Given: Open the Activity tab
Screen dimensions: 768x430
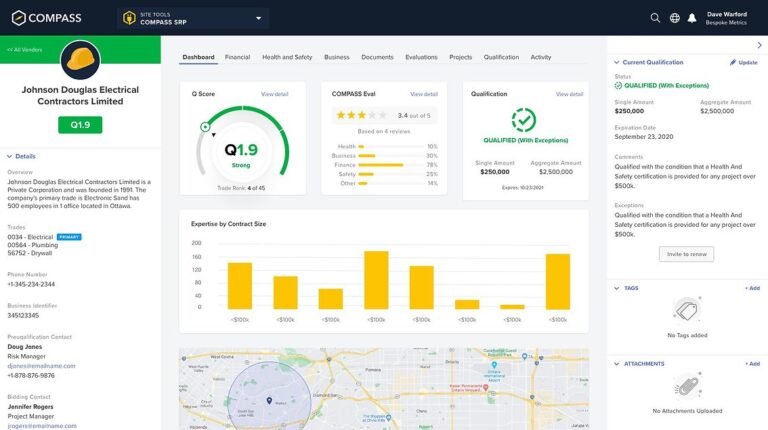Looking at the screenshot, I should click(x=541, y=57).
